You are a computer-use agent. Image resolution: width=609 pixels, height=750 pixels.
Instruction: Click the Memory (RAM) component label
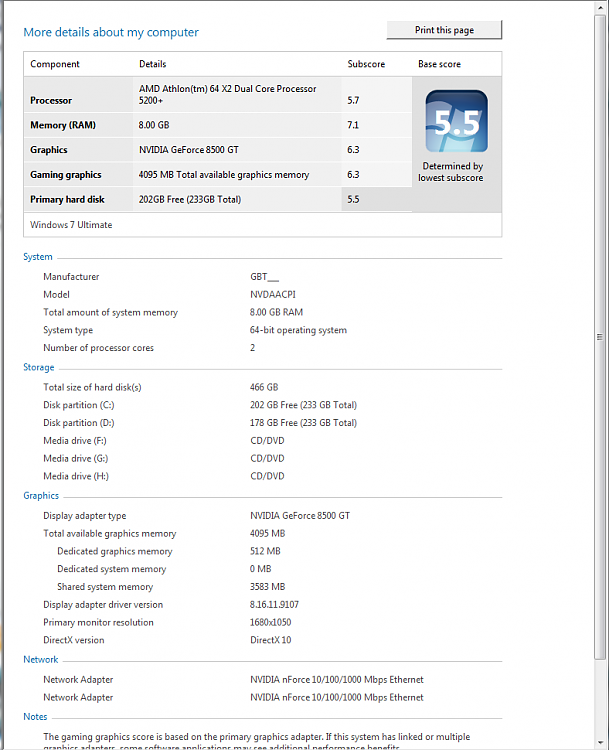click(x=63, y=125)
